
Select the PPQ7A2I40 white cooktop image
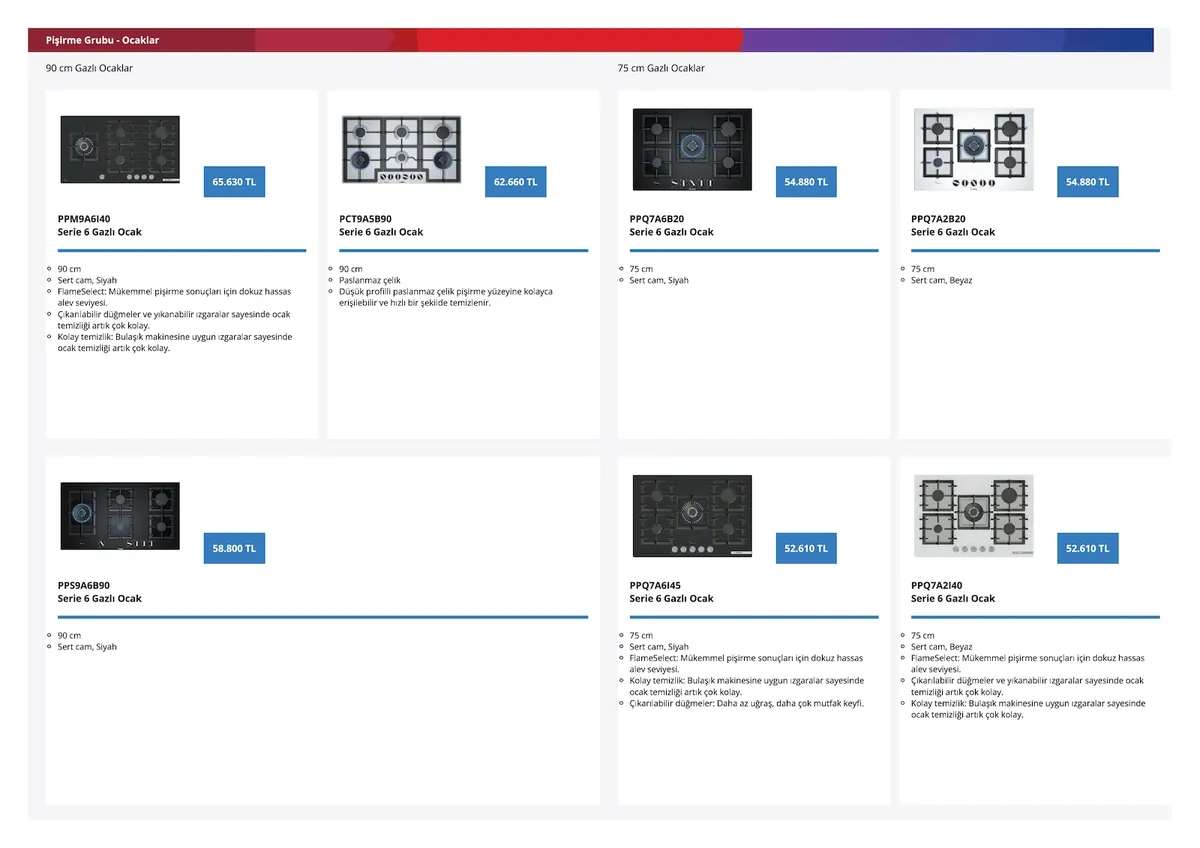click(973, 516)
